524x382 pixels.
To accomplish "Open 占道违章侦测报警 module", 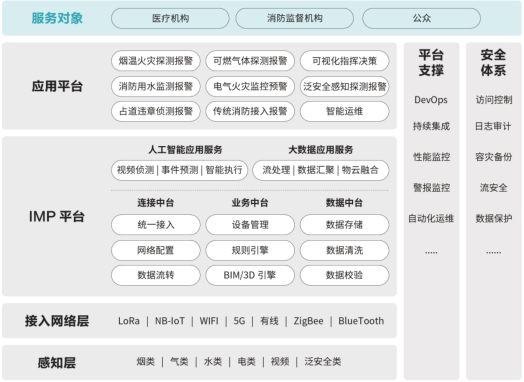I will pyautogui.click(x=156, y=111).
